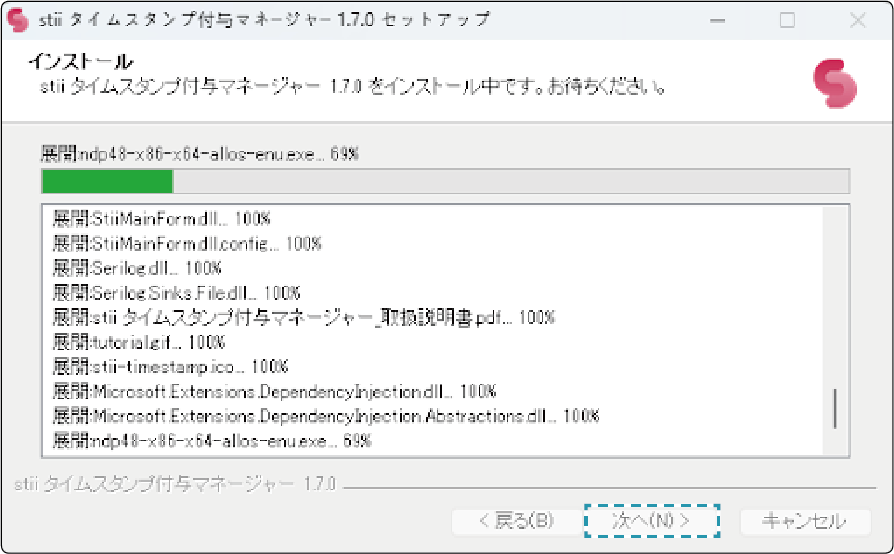This screenshot has height=554, width=894.
Task: Click the stii app icon in title bar
Action: pyautogui.click(x=17, y=20)
